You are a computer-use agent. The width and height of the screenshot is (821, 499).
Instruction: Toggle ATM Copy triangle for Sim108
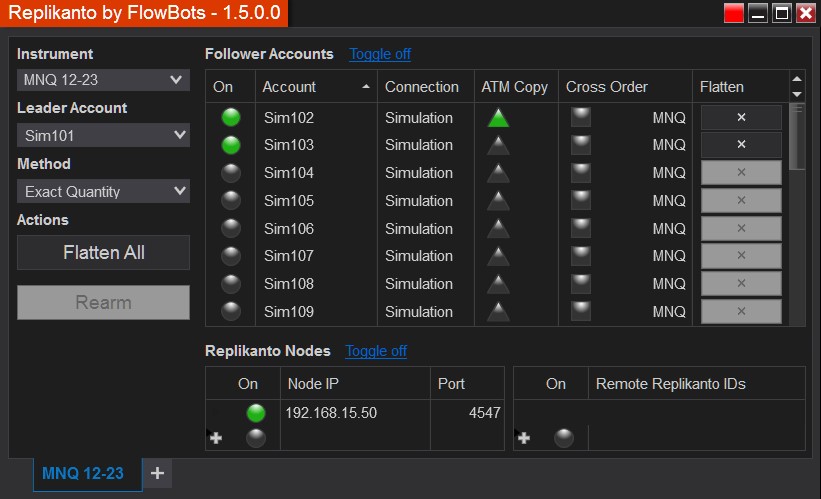tap(498, 284)
